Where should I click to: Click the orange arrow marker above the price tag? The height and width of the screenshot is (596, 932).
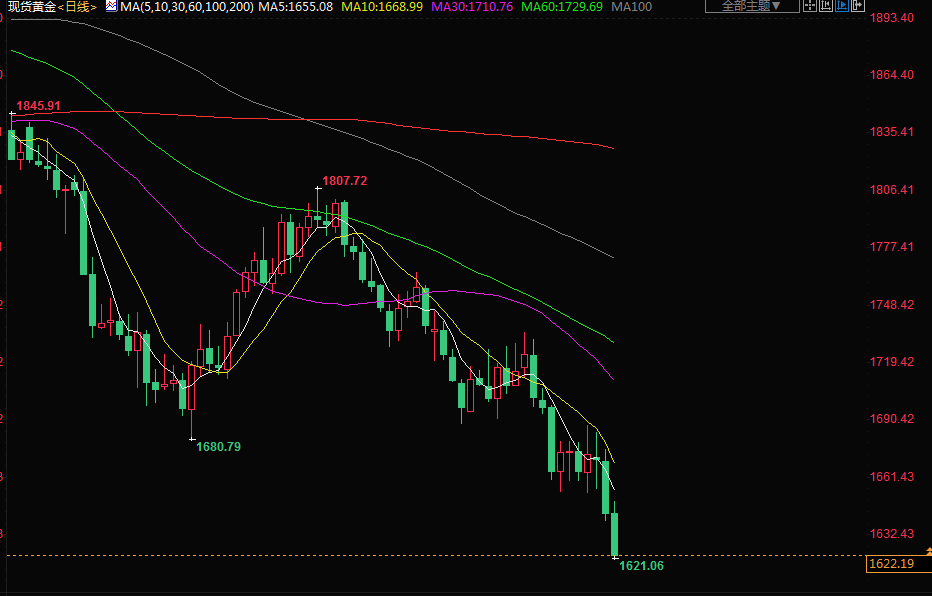(928, 551)
